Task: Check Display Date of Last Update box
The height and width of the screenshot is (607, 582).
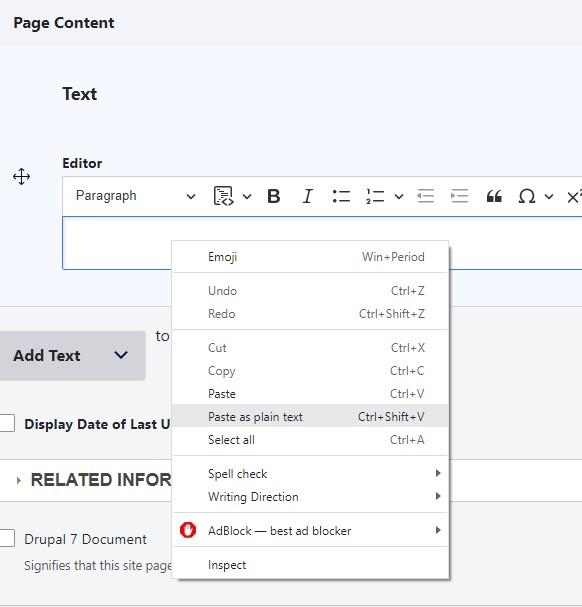Action: 7,423
